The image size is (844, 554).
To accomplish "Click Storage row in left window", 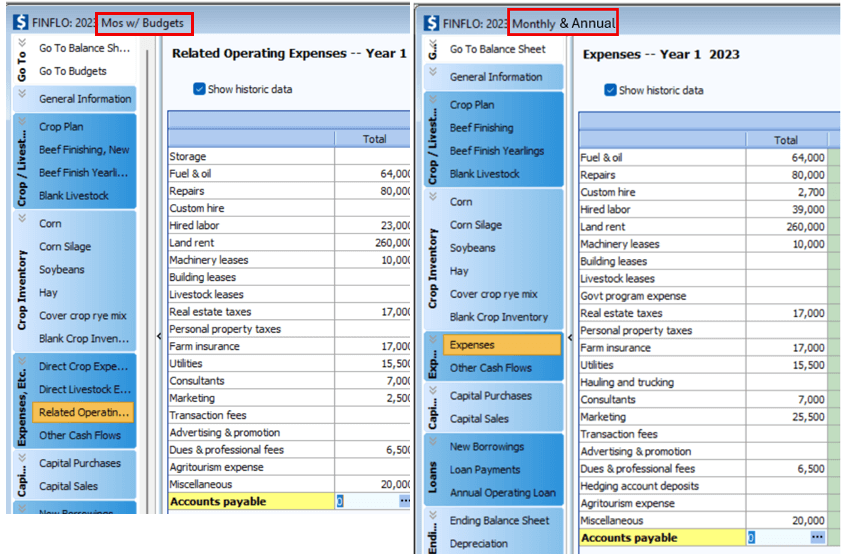I will [289, 156].
